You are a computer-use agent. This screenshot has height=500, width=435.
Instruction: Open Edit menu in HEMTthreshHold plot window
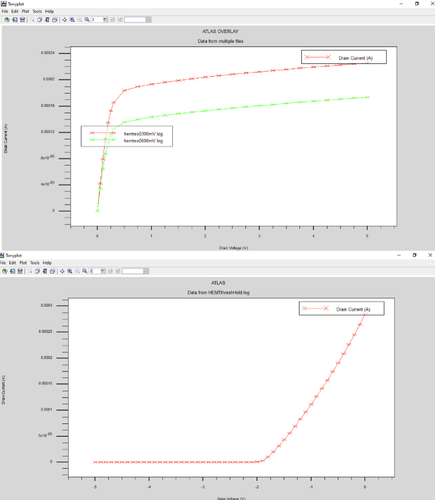tap(12, 263)
